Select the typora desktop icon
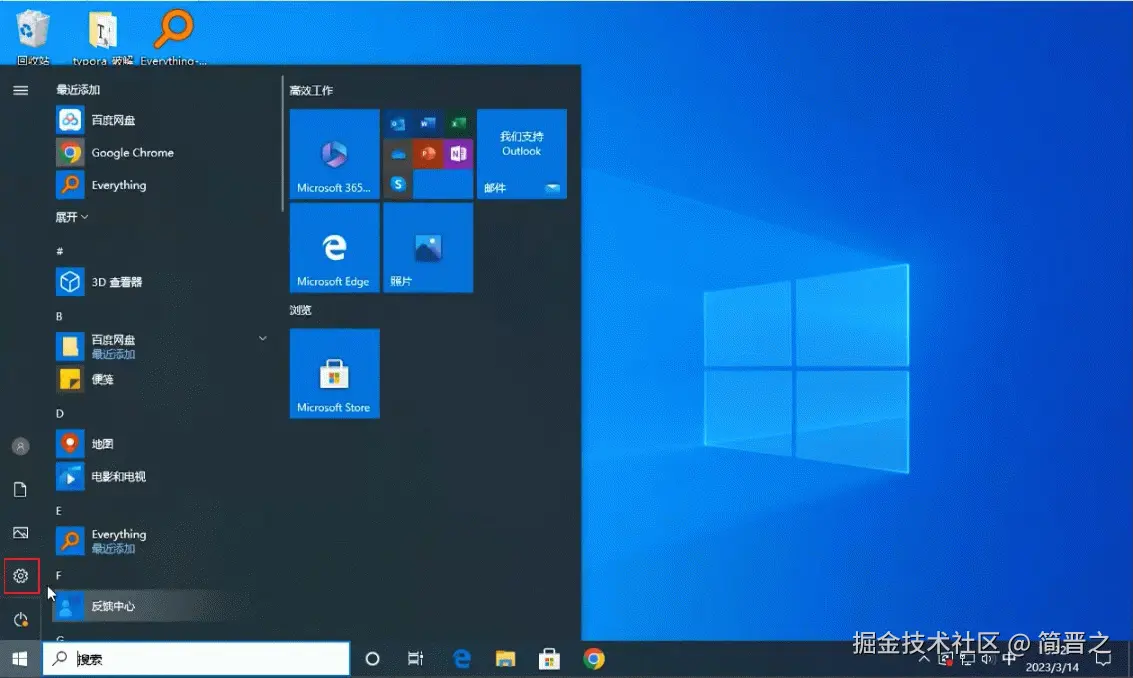1133x678 pixels. (103, 36)
